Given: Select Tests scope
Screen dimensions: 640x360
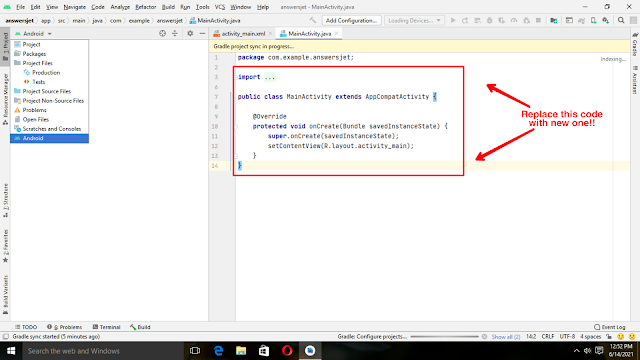Looking at the screenshot, I should 49,82.
